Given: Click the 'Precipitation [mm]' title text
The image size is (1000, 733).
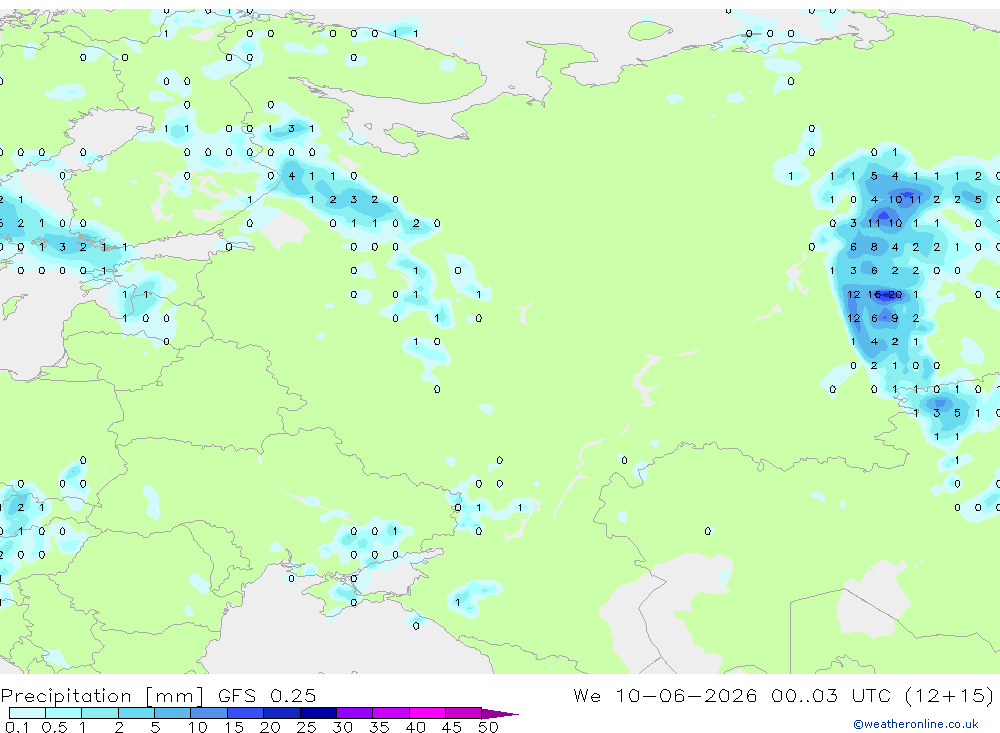Looking at the screenshot, I should (102, 696).
